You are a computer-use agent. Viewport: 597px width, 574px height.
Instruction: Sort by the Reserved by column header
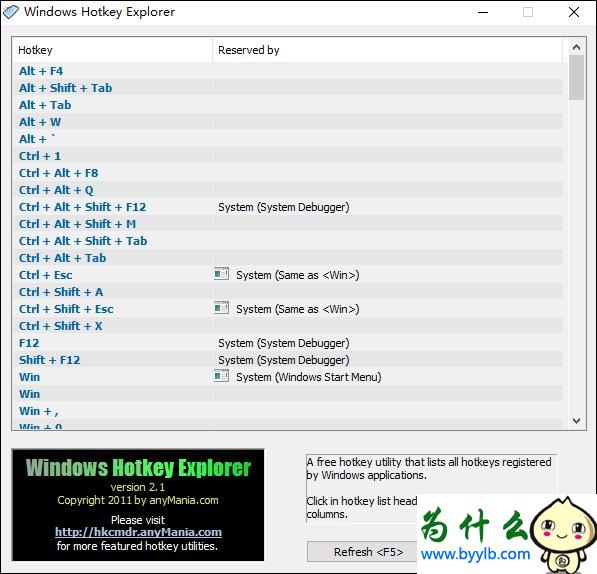pos(387,50)
